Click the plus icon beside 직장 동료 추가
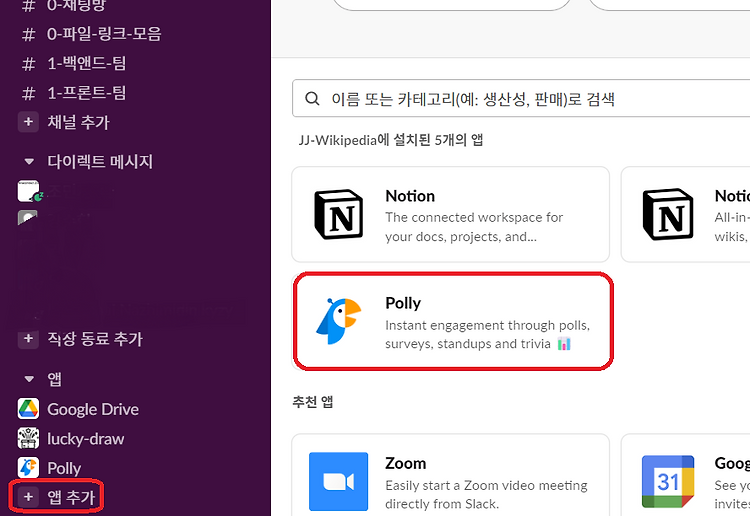Viewport: 750px width, 516px height. tap(28, 339)
